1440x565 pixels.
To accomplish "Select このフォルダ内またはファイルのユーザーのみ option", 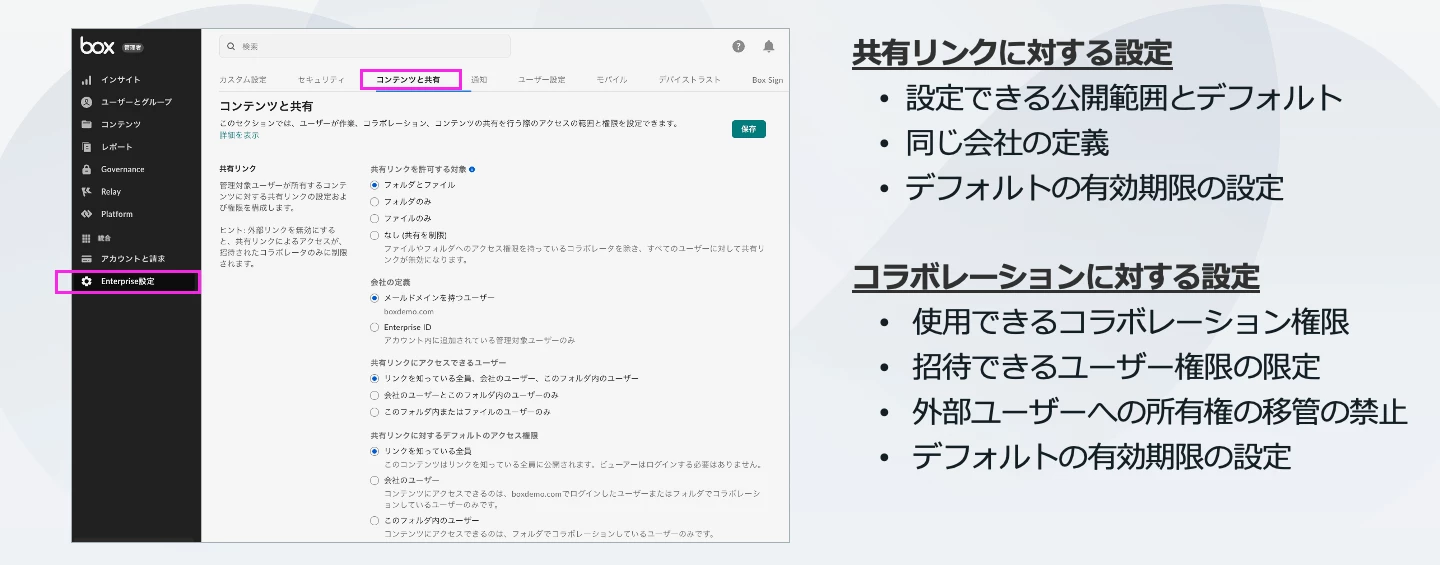I will click(375, 411).
